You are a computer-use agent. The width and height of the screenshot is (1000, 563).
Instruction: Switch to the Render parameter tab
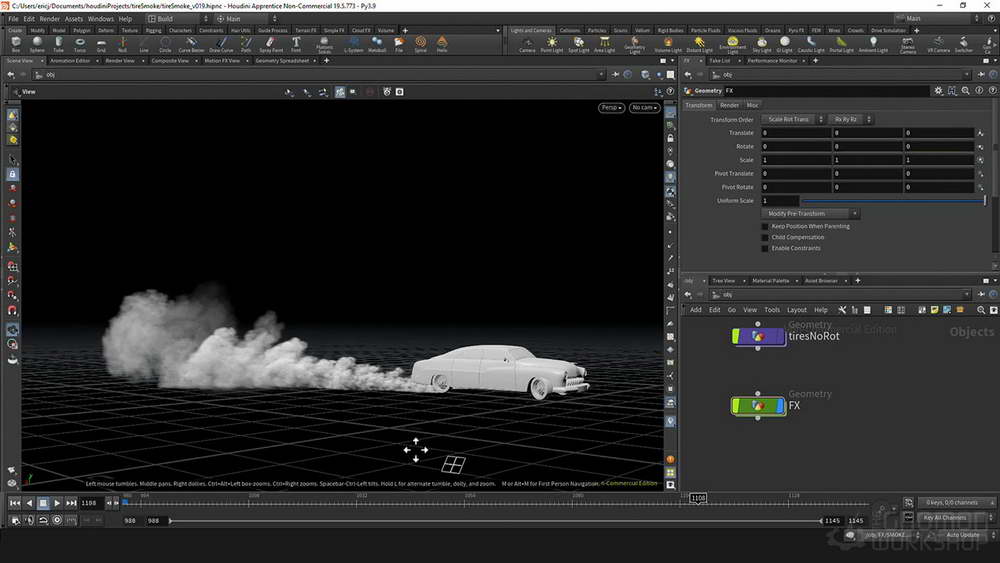729,105
